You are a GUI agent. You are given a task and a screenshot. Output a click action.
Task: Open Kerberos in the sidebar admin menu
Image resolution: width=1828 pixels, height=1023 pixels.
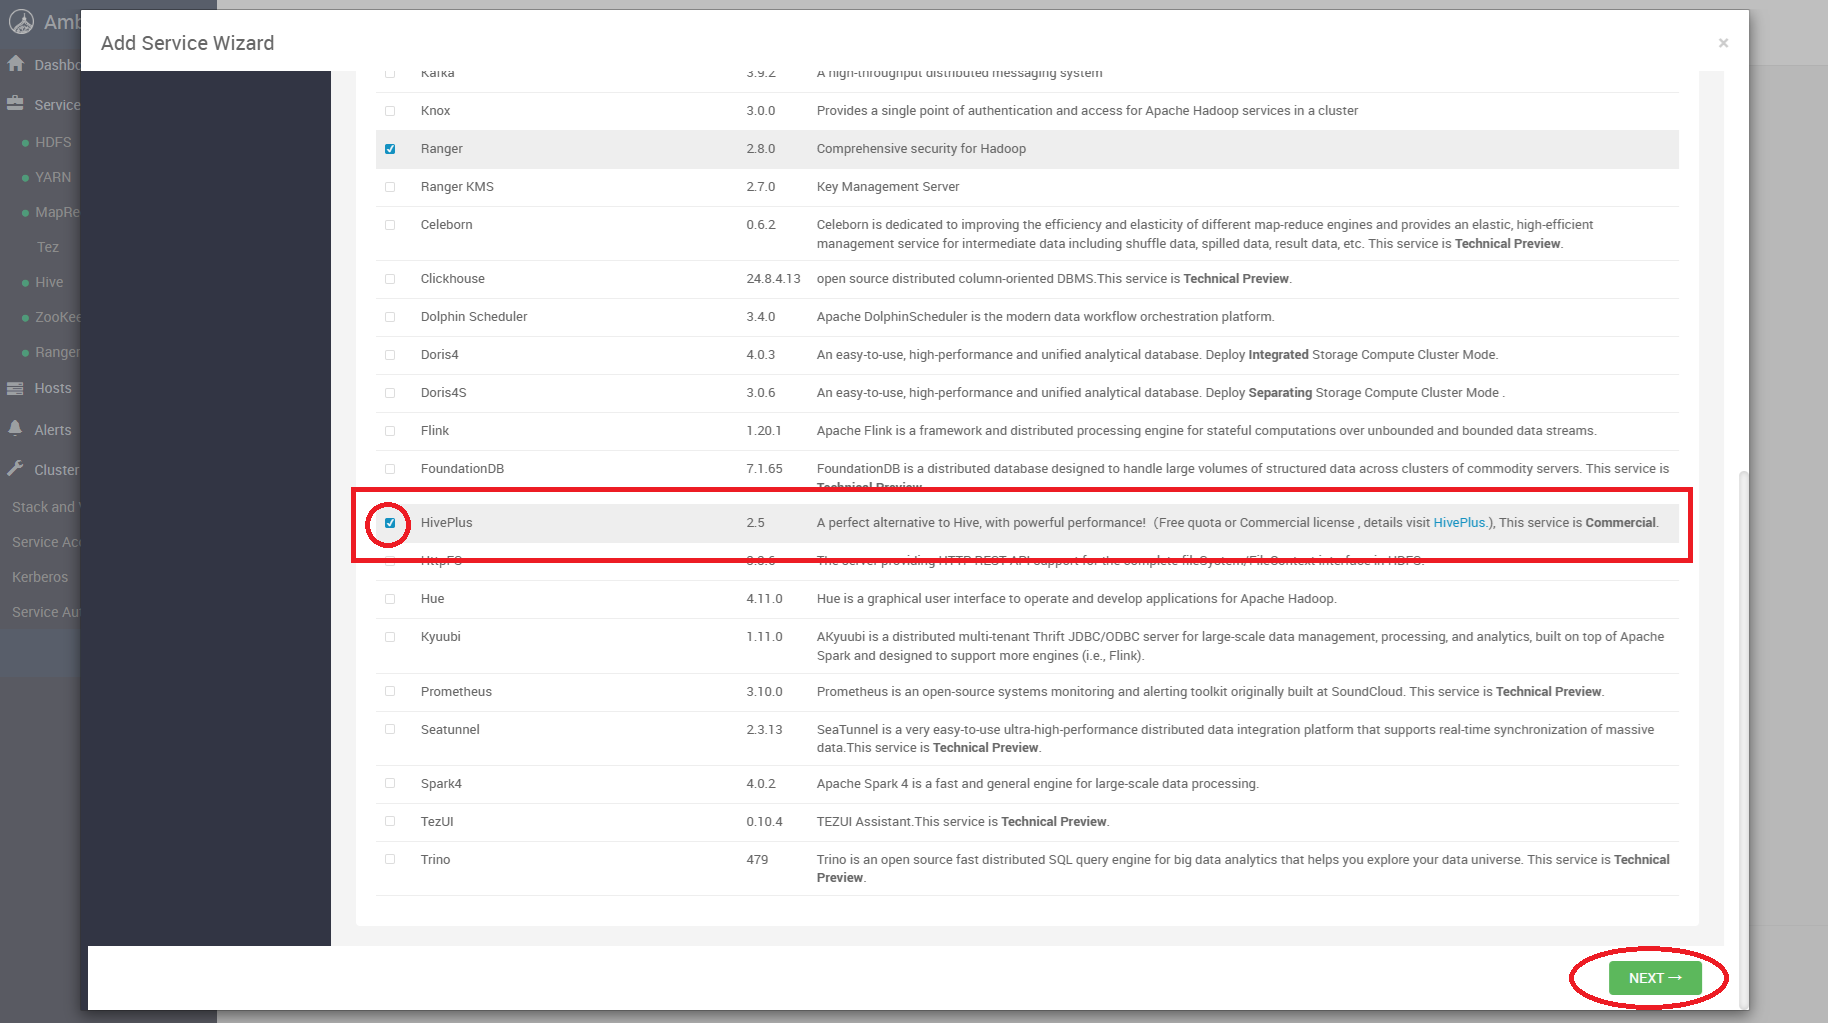click(x=40, y=577)
